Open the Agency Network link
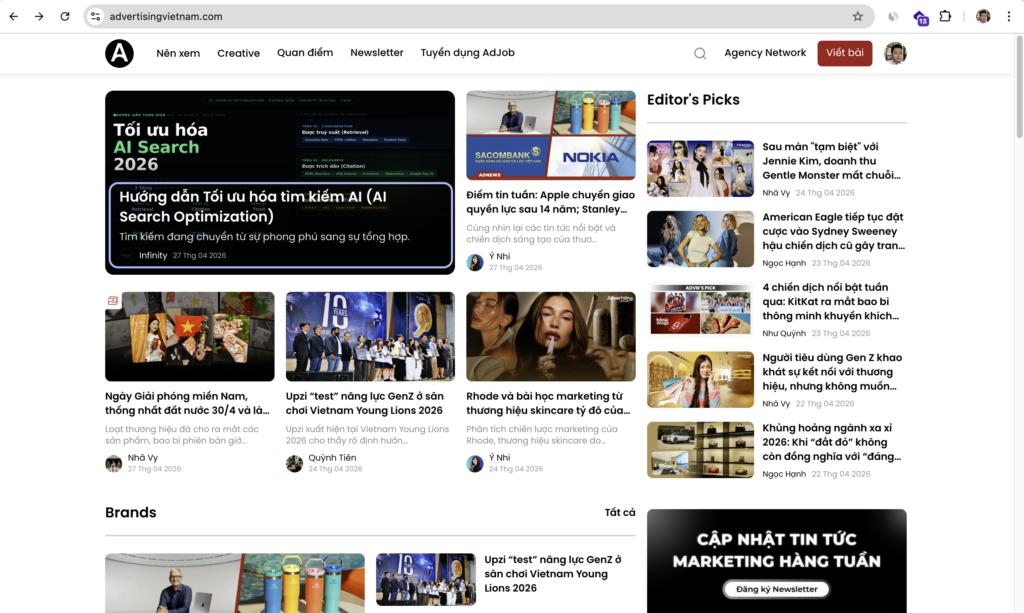This screenshot has width=1024, height=613. 765,52
